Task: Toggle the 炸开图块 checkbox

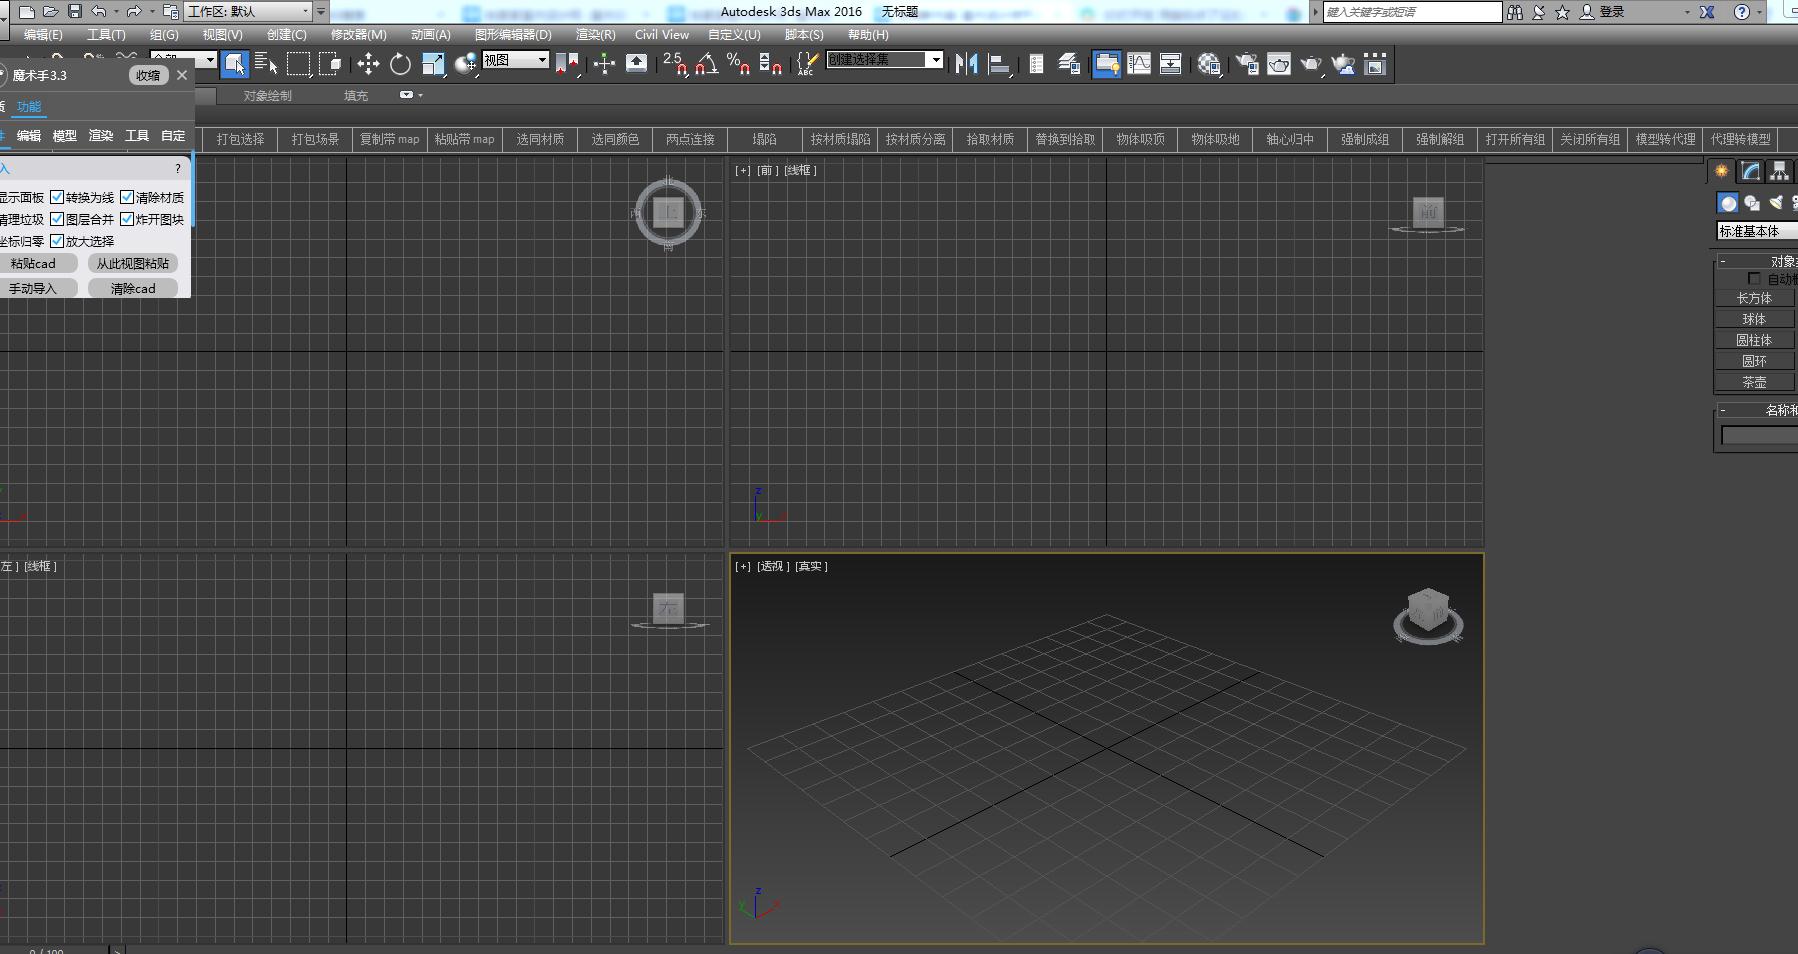Action: tap(127, 219)
